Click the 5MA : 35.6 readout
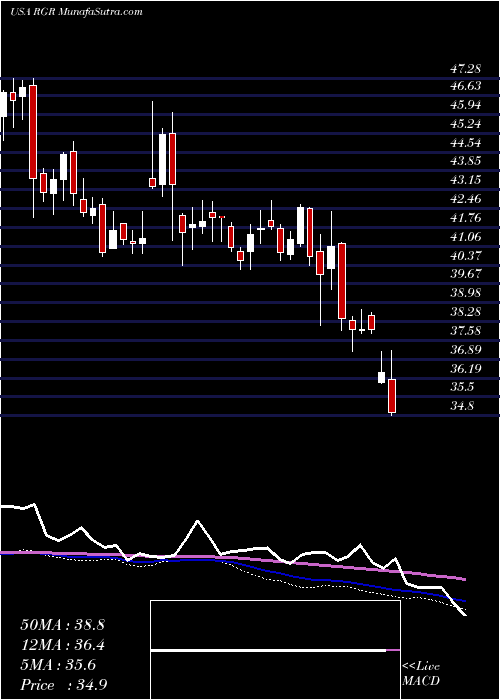Screen dimensions: 500x700 58,665
